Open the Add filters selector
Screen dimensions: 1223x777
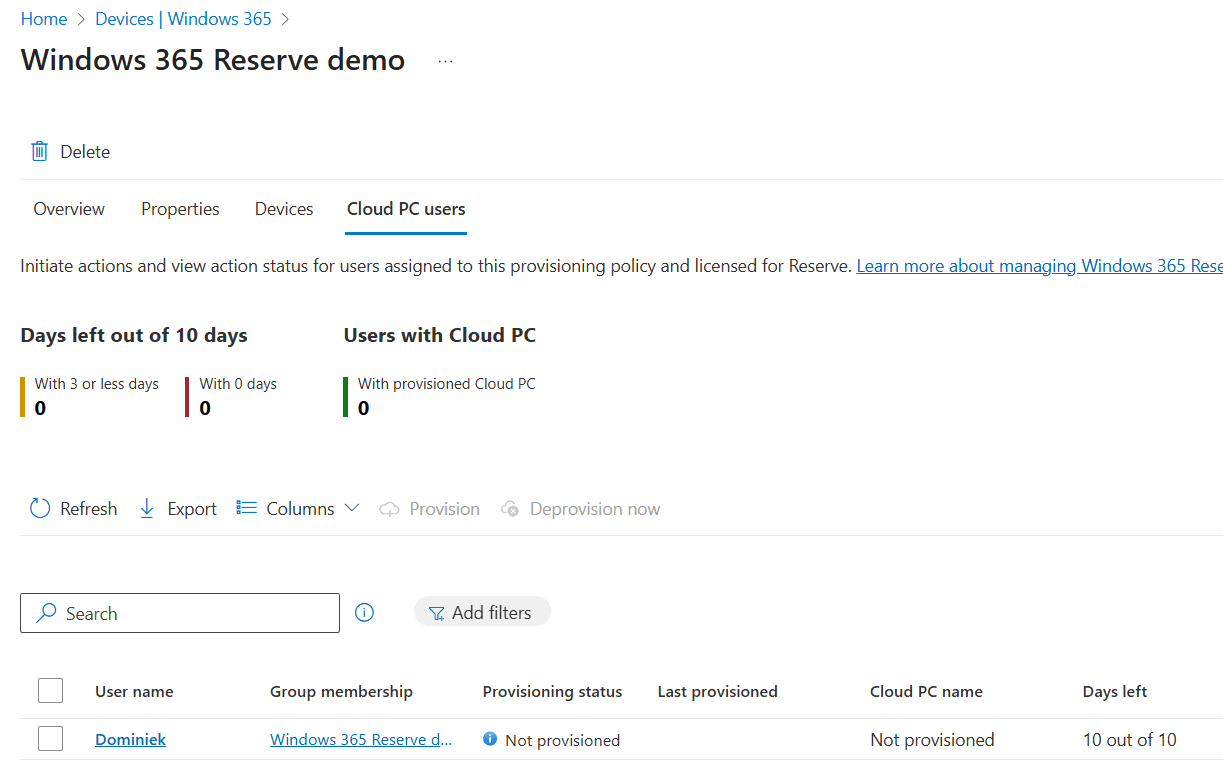[482, 613]
